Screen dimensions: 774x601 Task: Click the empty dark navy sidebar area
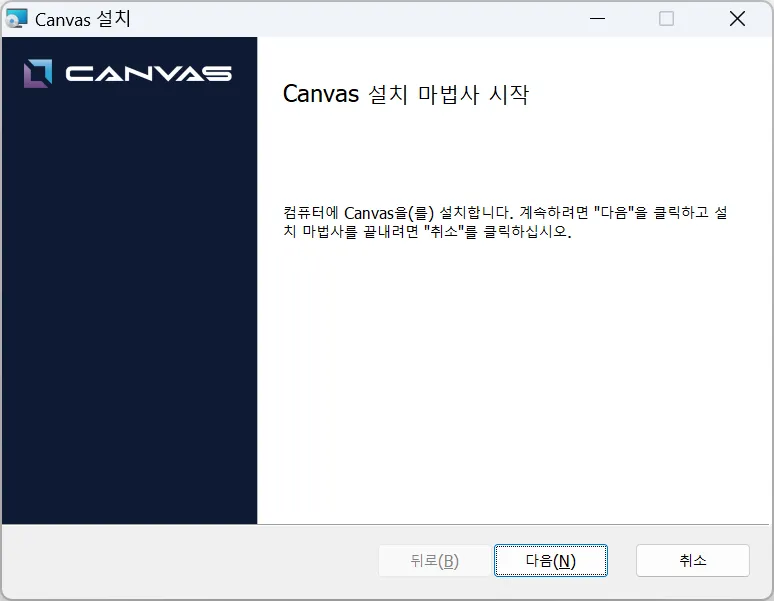pyautogui.click(x=129, y=320)
